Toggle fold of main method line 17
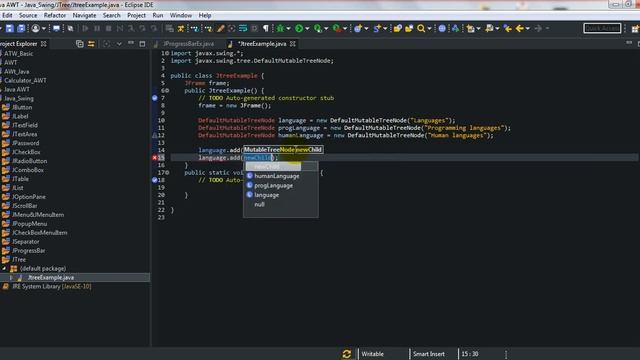 point(167,173)
